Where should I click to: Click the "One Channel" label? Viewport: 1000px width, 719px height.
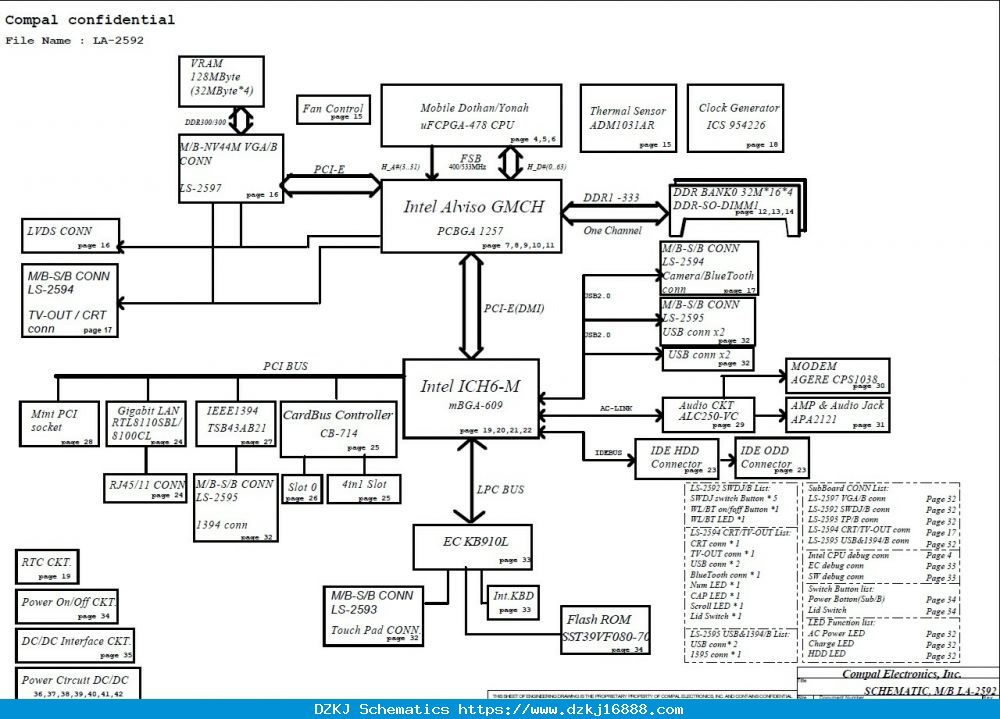(612, 230)
